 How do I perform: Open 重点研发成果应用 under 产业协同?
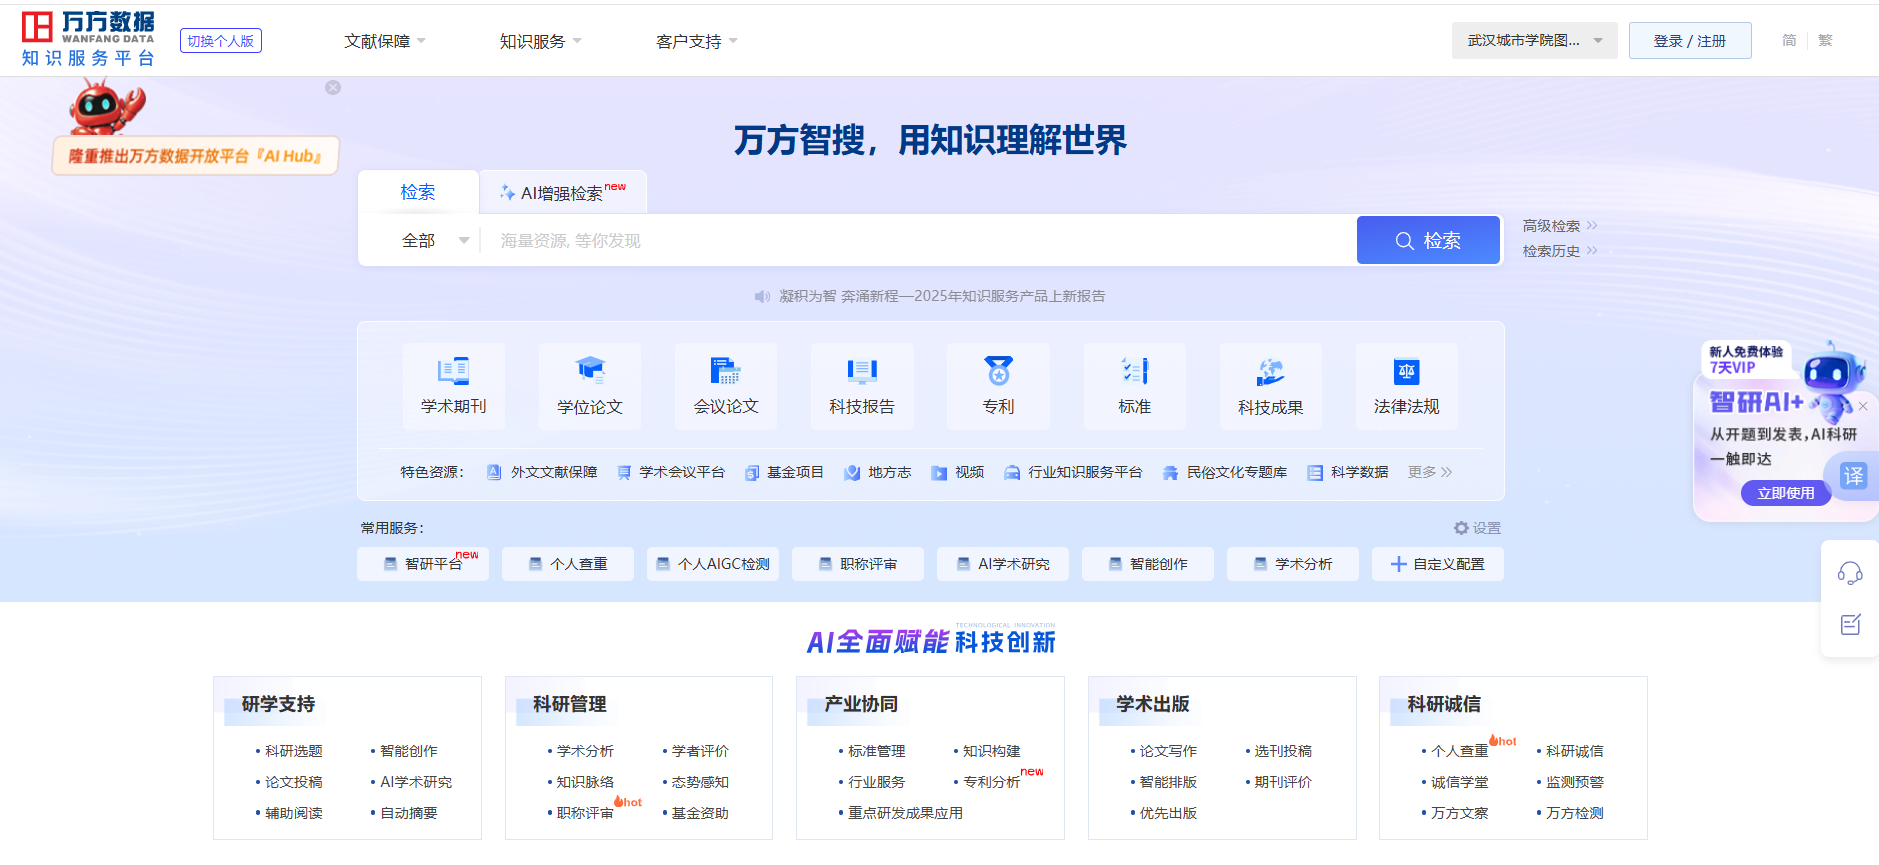pyautogui.click(x=906, y=813)
